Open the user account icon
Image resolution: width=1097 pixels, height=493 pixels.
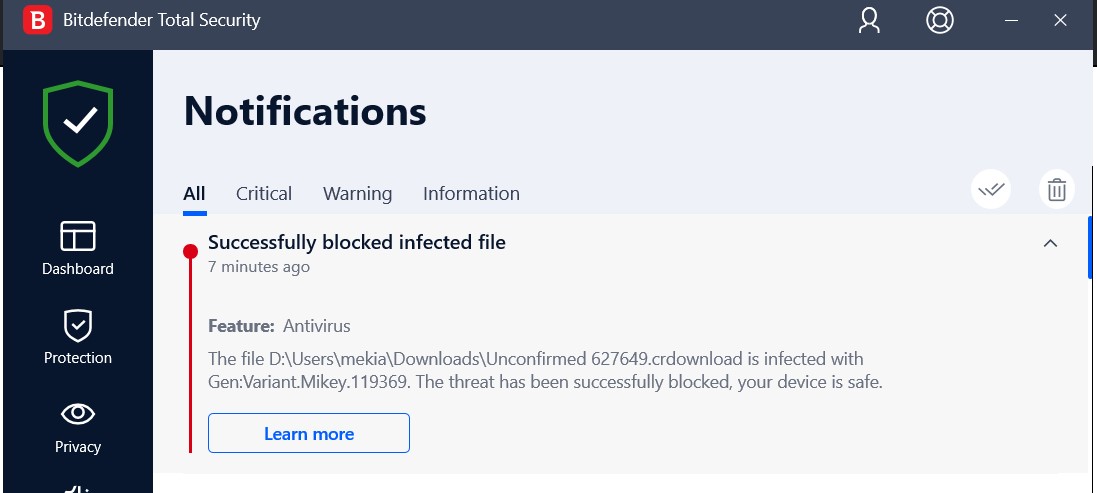pyautogui.click(x=869, y=20)
